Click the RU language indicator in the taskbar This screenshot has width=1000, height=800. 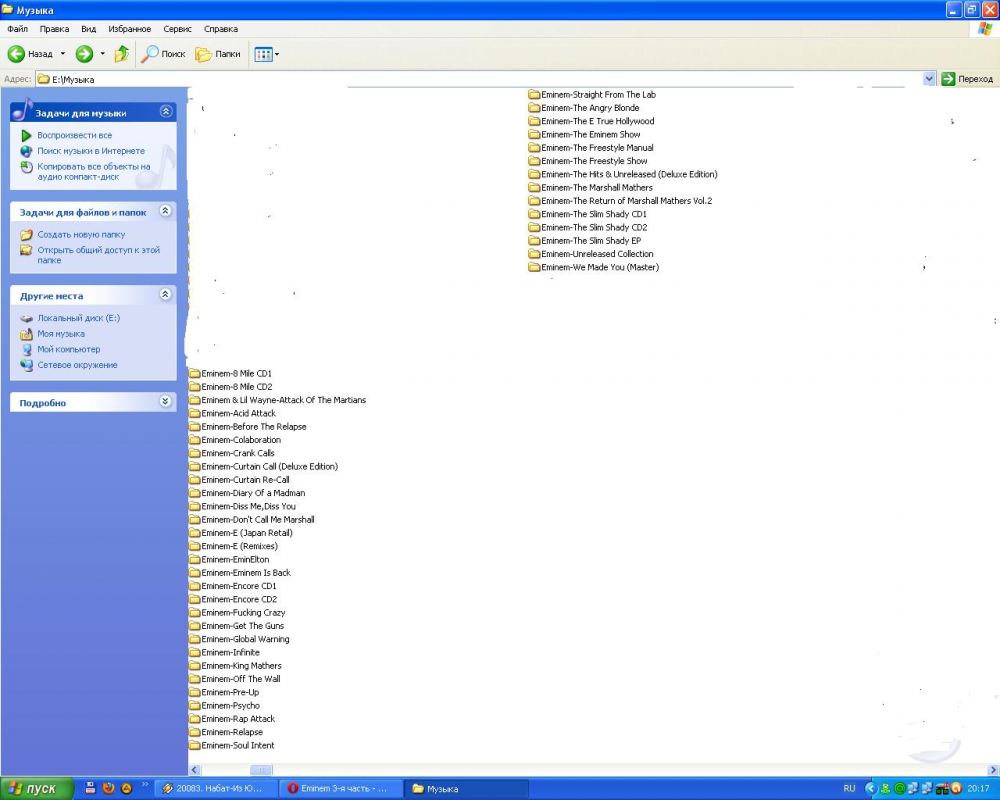(849, 789)
